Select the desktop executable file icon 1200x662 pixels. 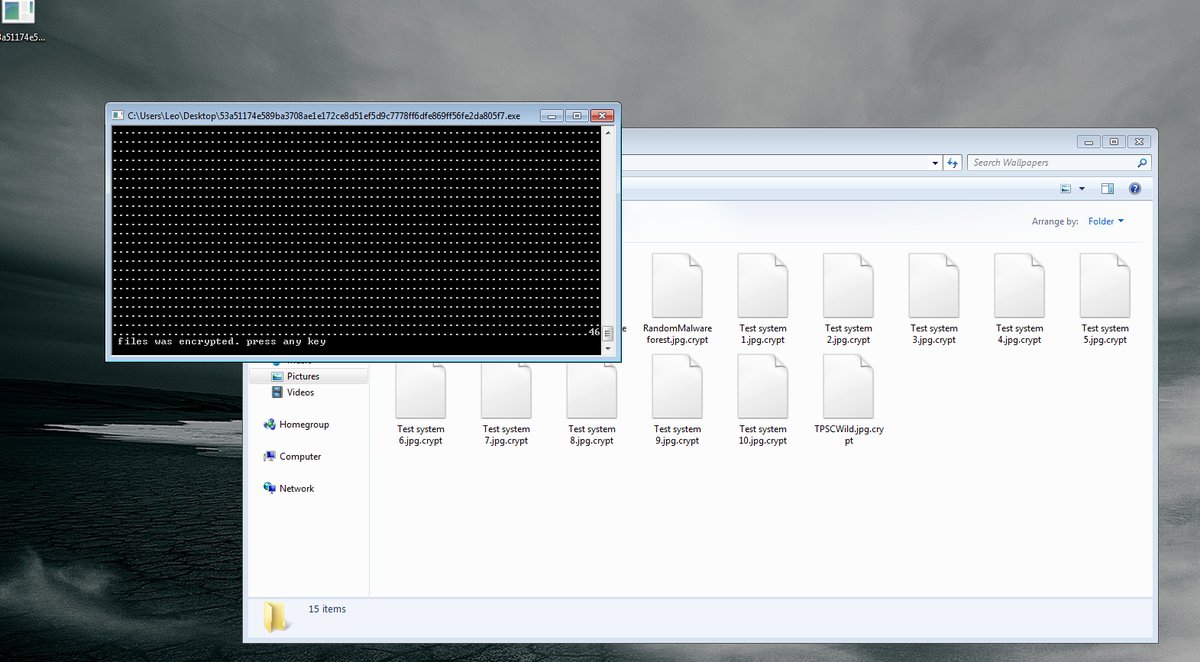(18, 13)
